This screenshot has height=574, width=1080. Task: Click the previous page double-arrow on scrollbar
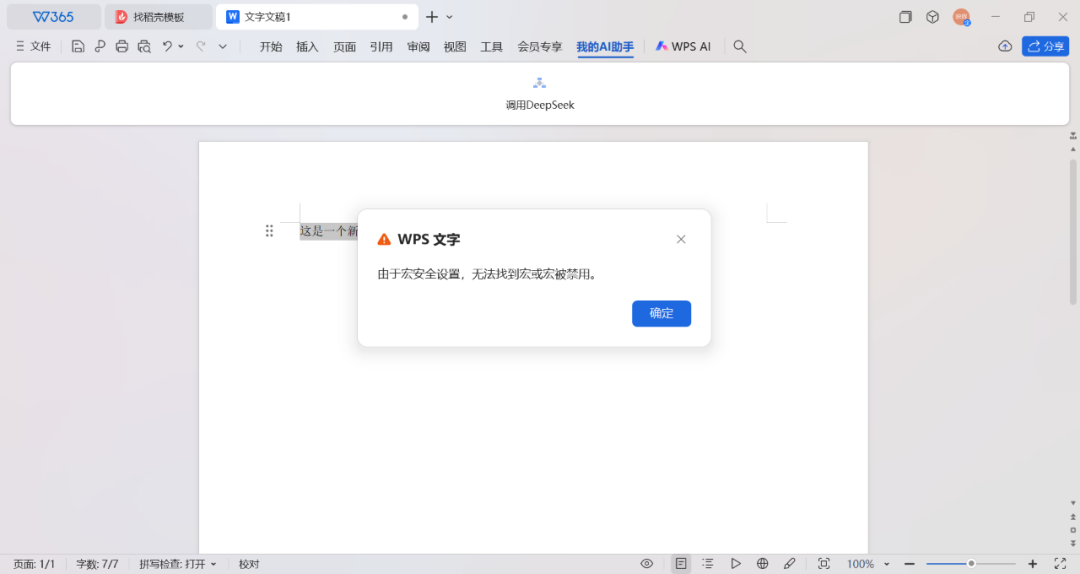click(x=1073, y=517)
